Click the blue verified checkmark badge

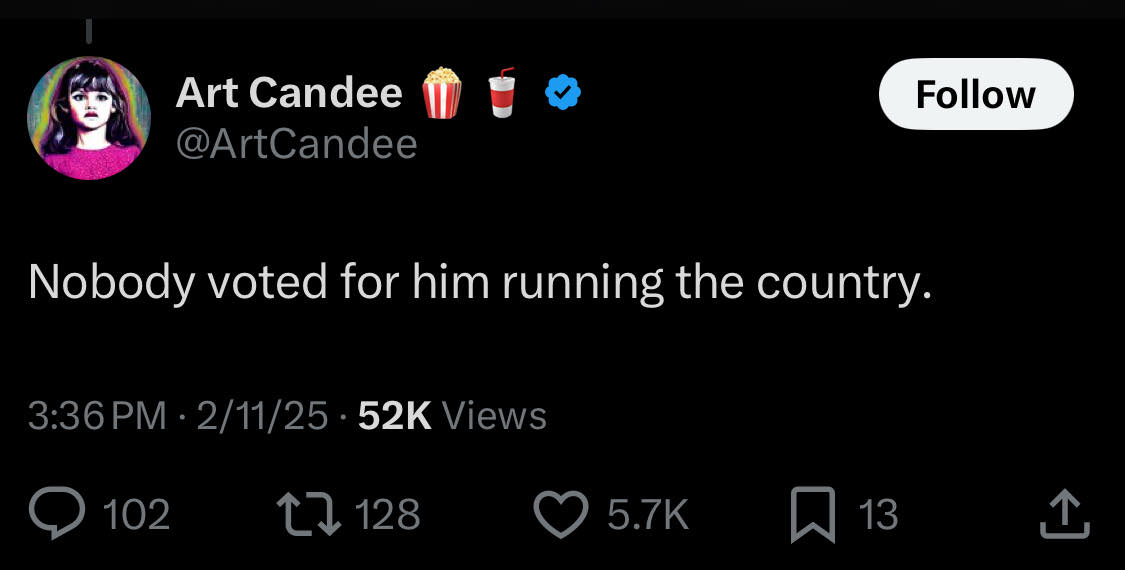point(563,94)
